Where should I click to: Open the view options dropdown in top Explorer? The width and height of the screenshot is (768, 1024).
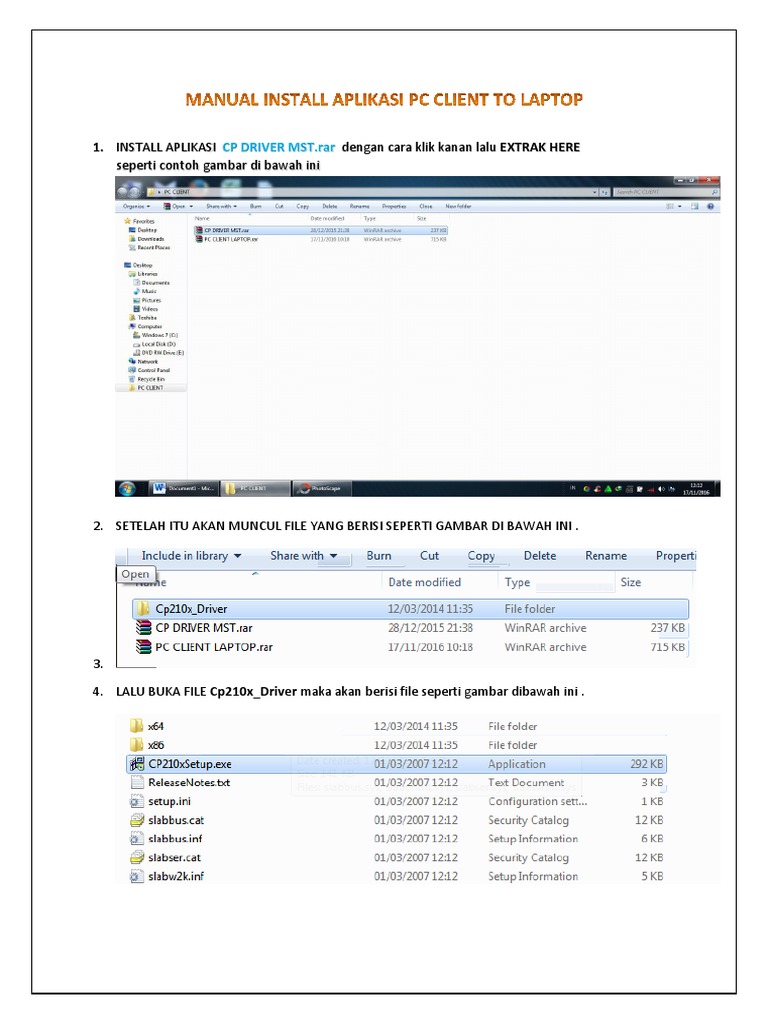coord(680,206)
